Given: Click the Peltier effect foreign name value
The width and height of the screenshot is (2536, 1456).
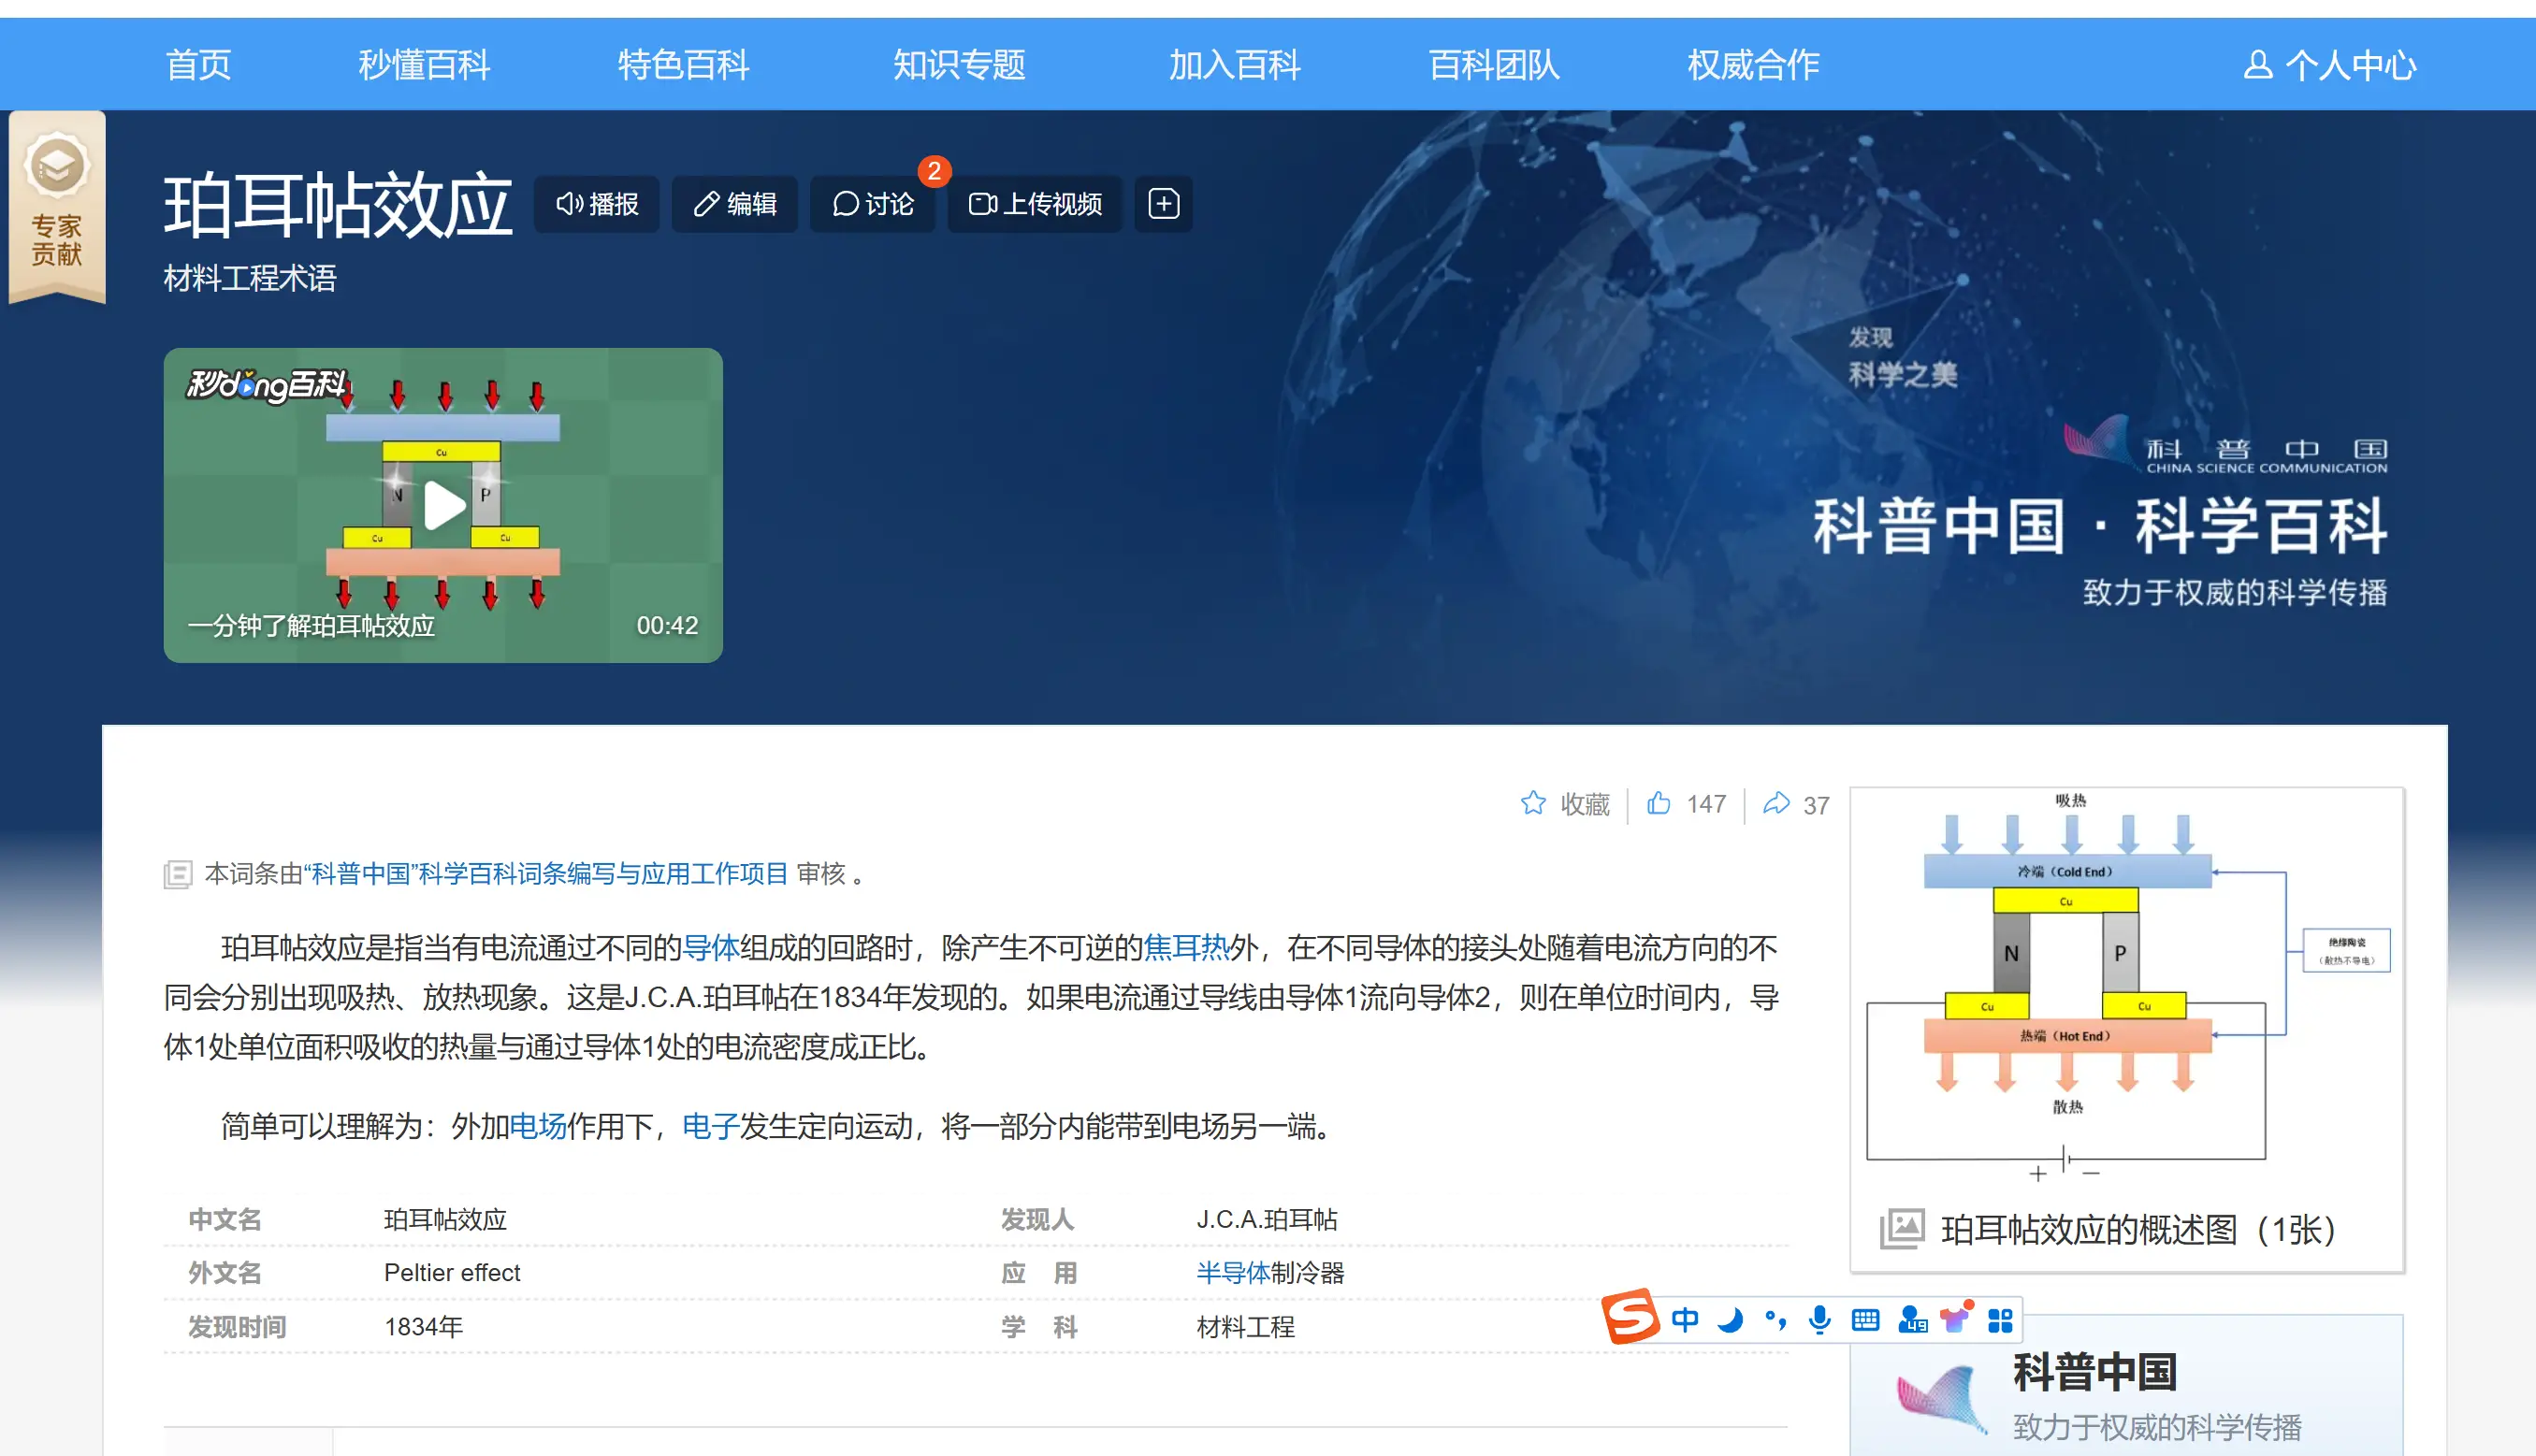Looking at the screenshot, I should click(x=452, y=1273).
